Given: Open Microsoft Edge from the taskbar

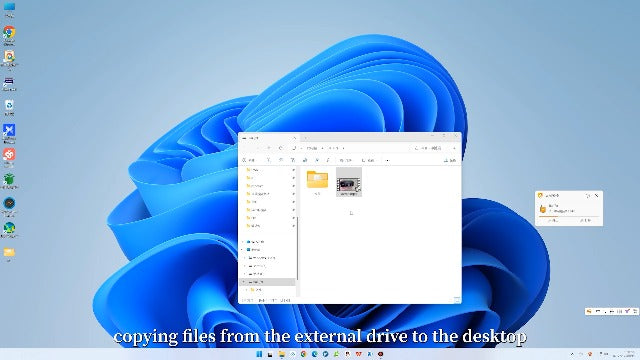Looking at the screenshot, I should click(315, 354).
